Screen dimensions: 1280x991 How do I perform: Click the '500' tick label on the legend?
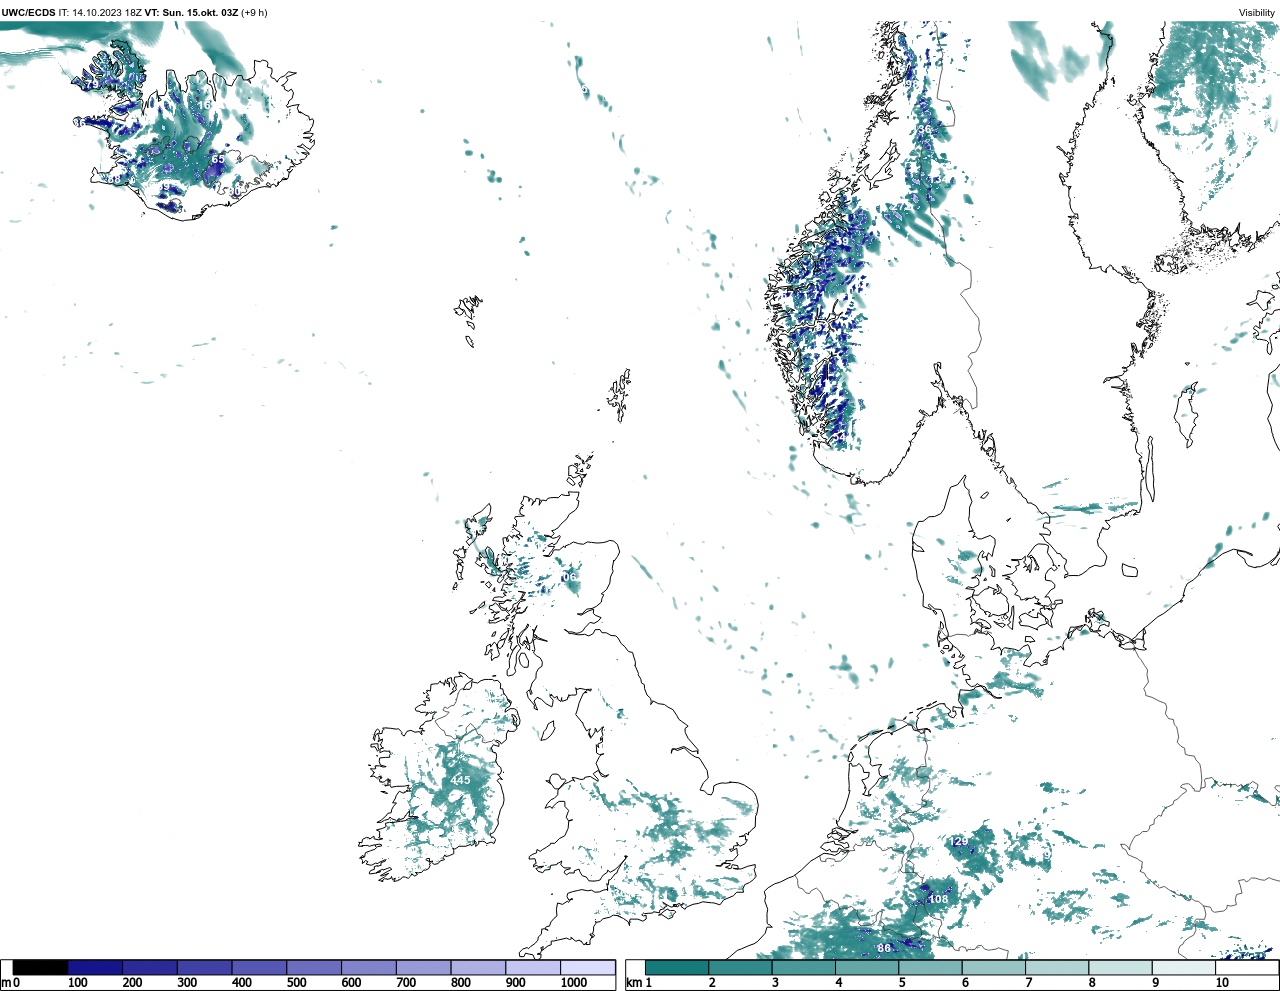click(296, 983)
